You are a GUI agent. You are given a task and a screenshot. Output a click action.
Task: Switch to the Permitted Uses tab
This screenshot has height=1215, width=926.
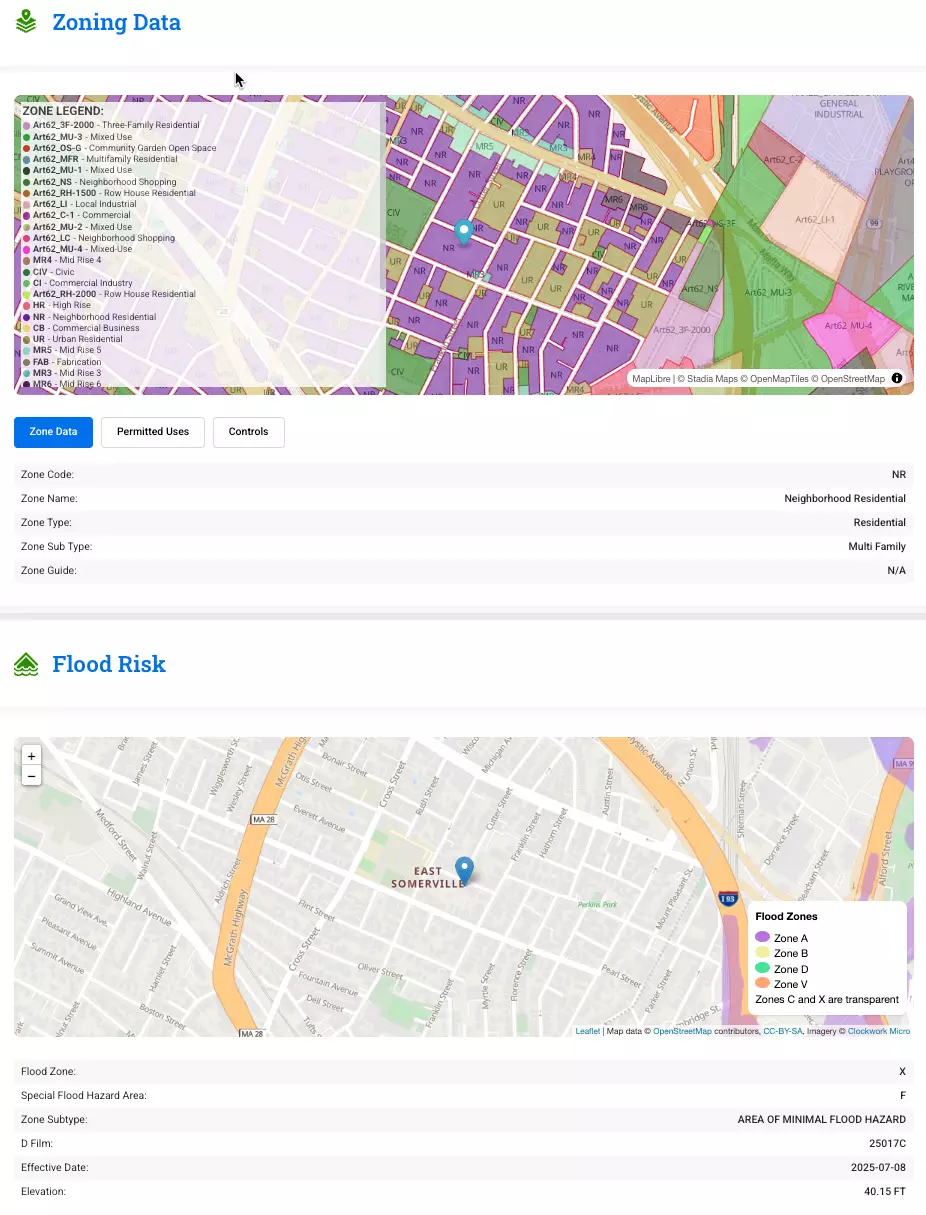click(153, 432)
